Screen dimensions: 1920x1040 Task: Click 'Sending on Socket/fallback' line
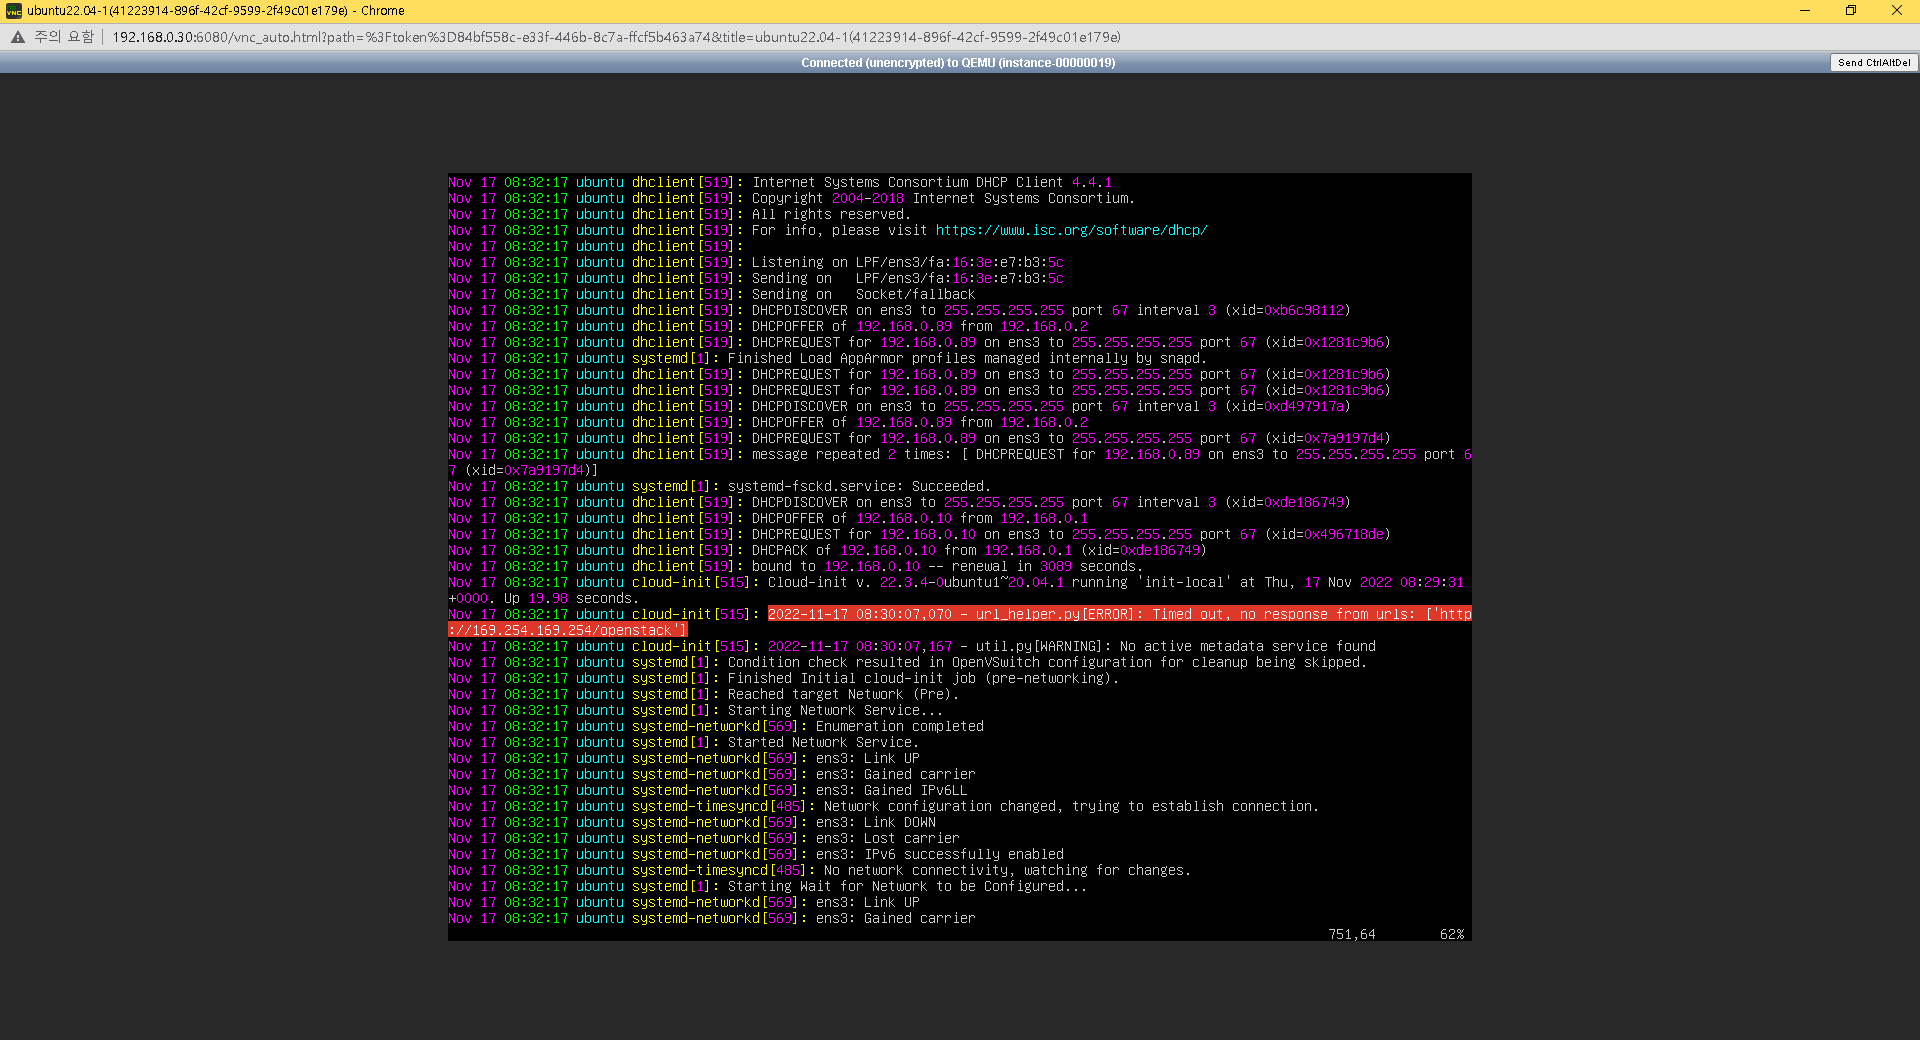tap(712, 294)
